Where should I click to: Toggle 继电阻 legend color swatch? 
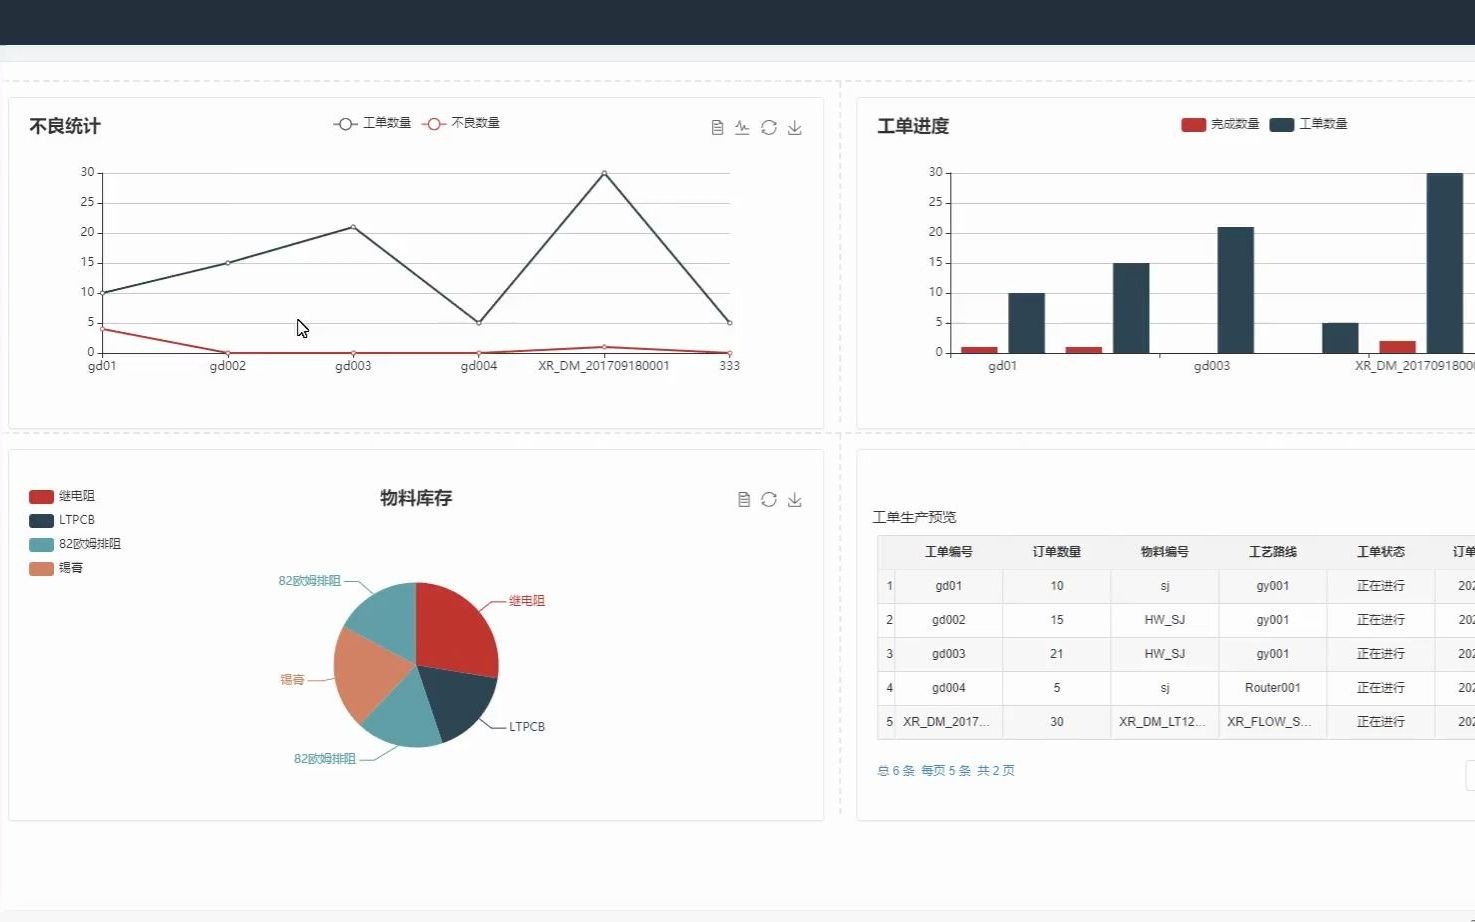pos(41,496)
